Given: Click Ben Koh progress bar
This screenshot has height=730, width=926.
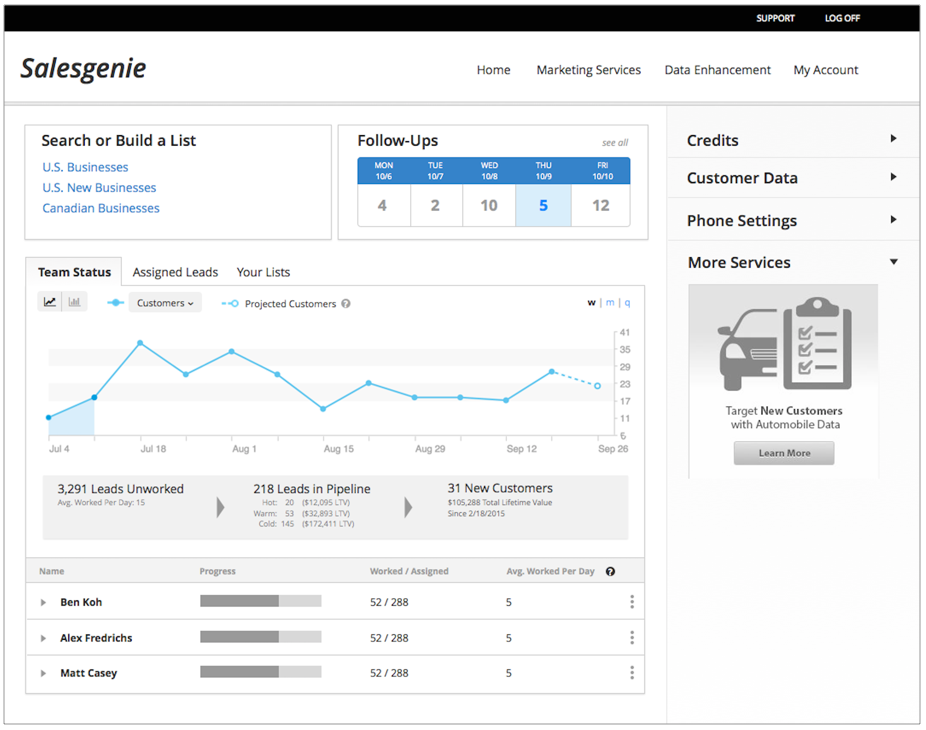Looking at the screenshot, I should point(260,601).
